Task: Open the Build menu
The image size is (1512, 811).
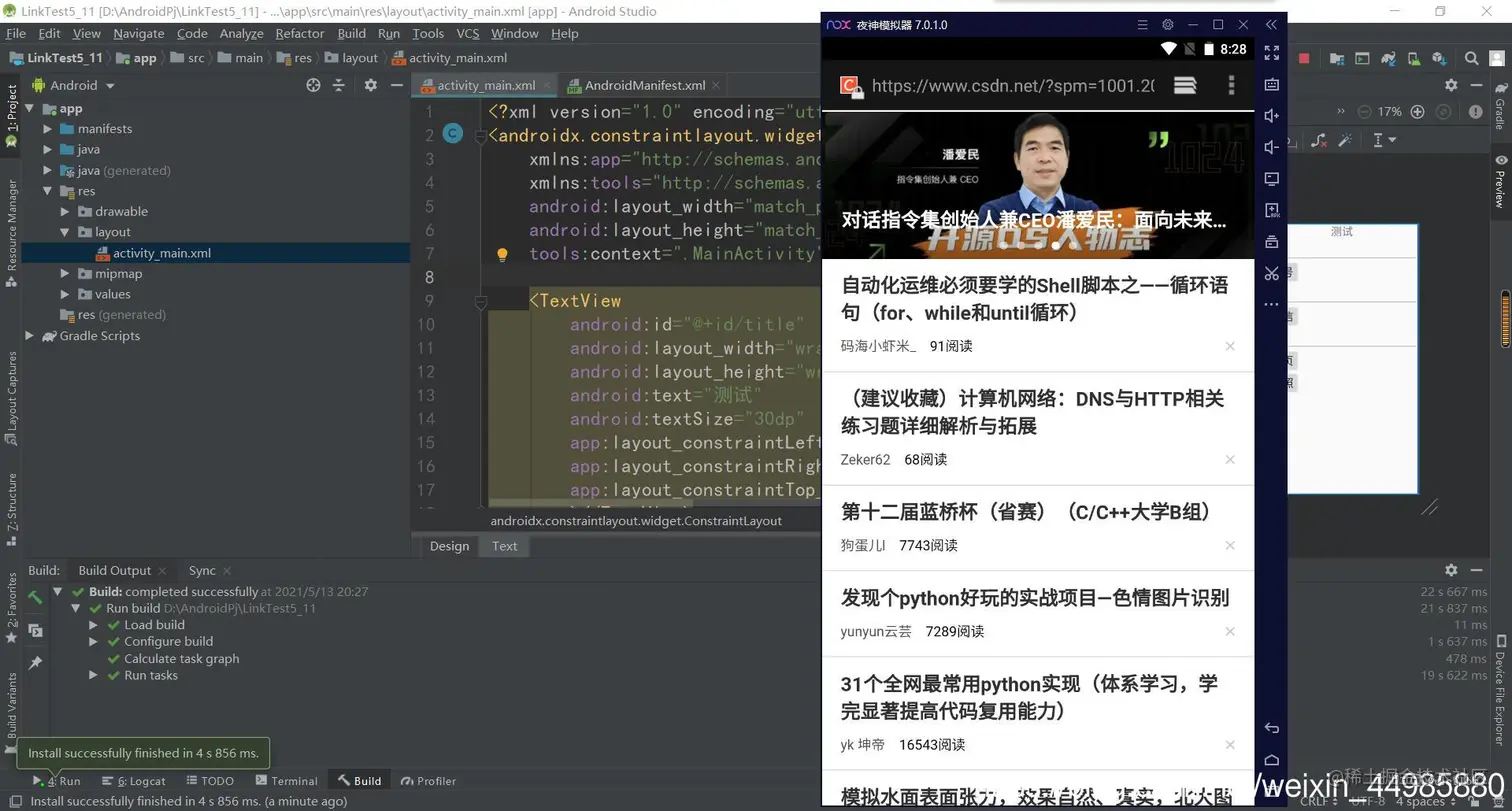Action: 352,33
